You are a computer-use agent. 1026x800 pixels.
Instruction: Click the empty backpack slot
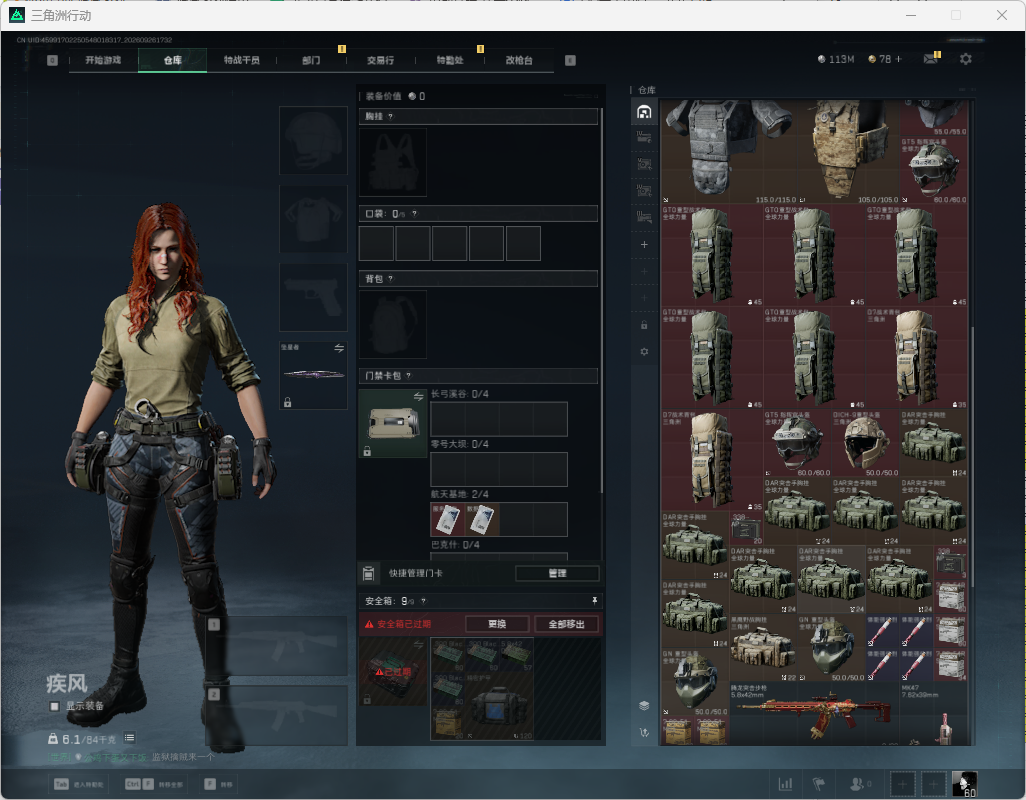click(x=393, y=324)
